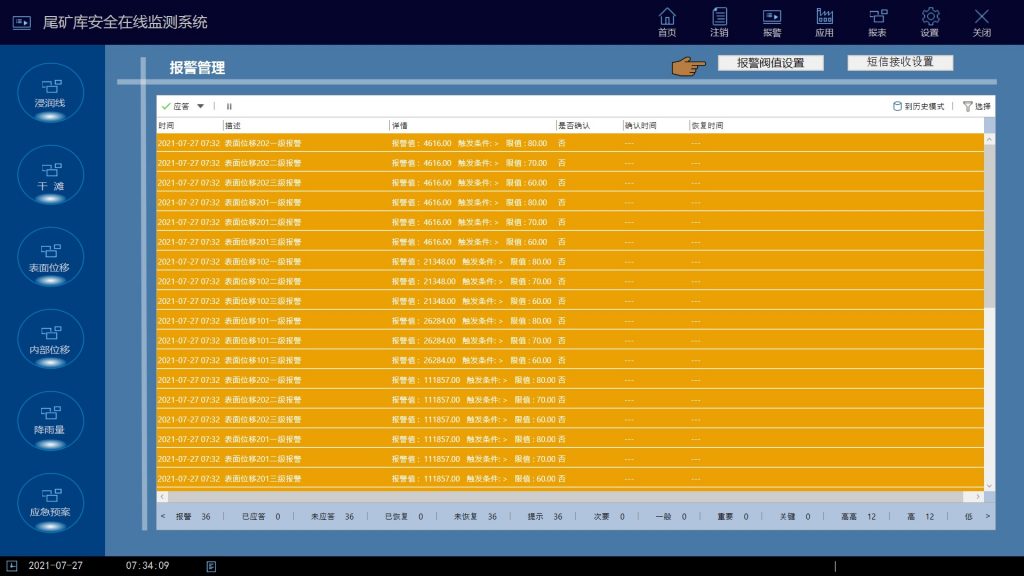Open the 表面位移 sidebar module
Viewport: 1024px width, 576px height.
click(50, 257)
